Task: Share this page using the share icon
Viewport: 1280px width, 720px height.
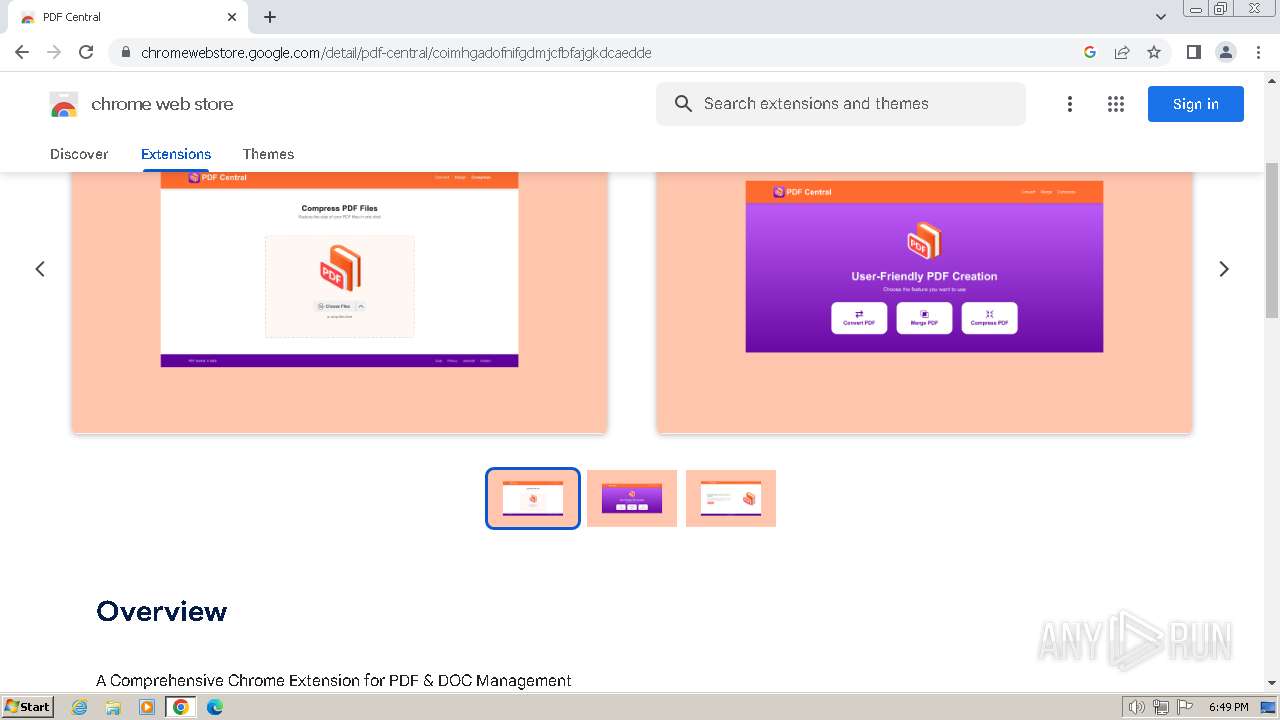Action: click(1122, 52)
